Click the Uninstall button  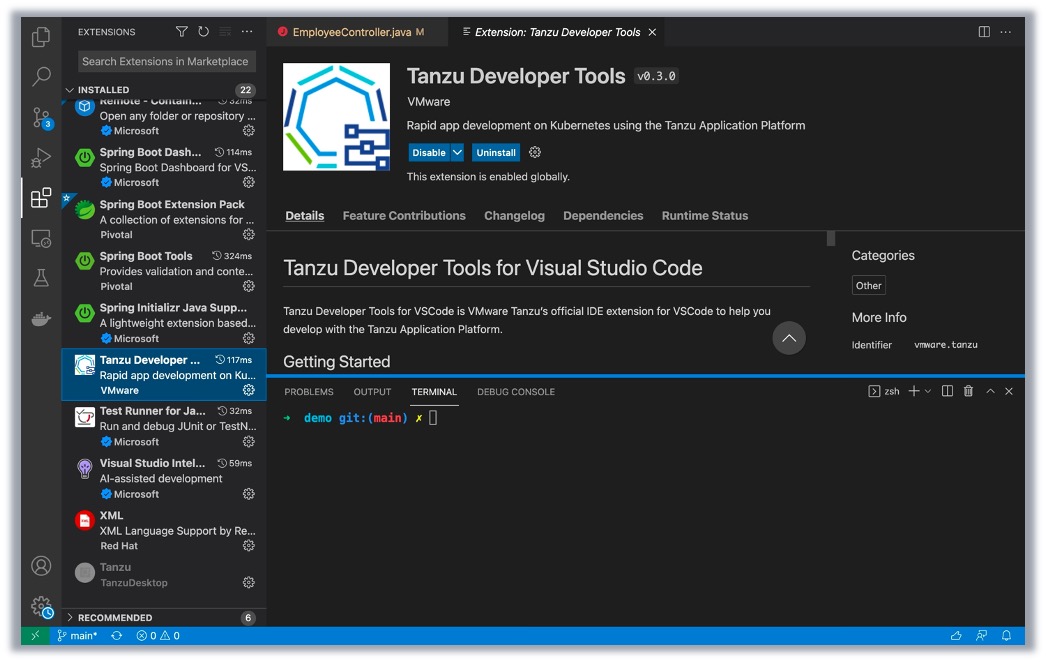tap(496, 153)
